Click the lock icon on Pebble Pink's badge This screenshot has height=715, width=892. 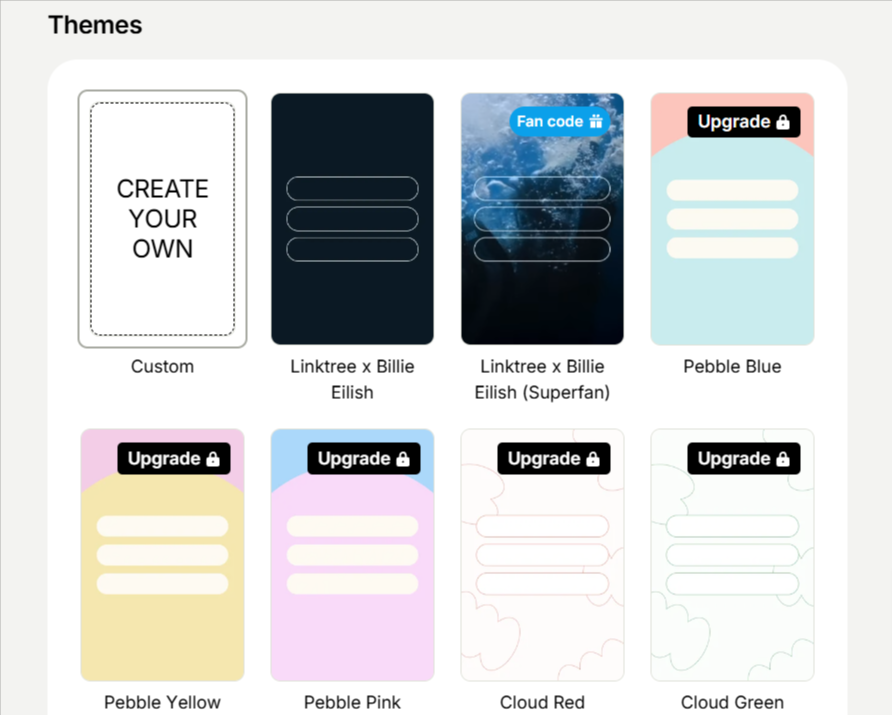click(402, 459)
